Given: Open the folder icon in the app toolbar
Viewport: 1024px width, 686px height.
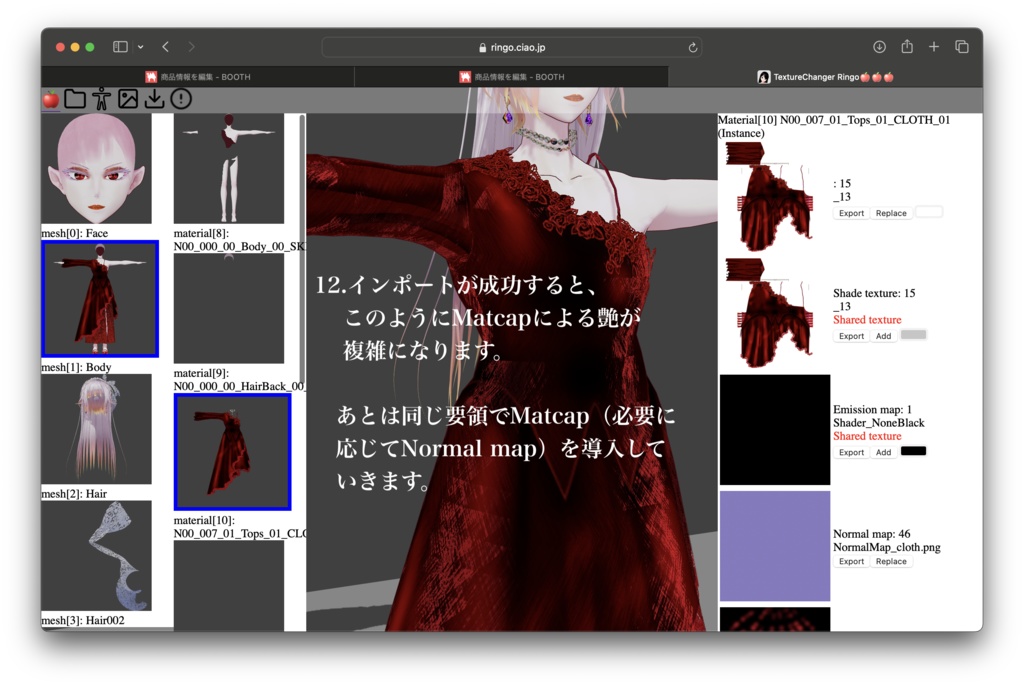Looking at the screenshot, I should tap(75, 98).
